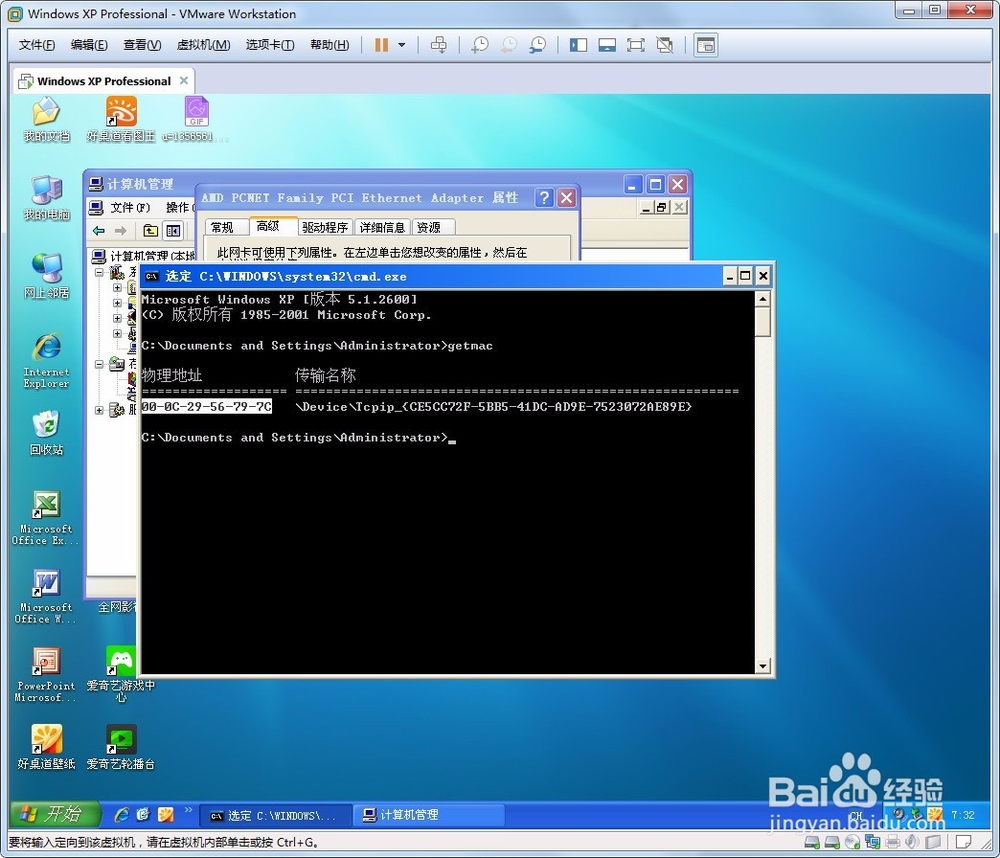Click the 开始 Start button

coord(54,814)
